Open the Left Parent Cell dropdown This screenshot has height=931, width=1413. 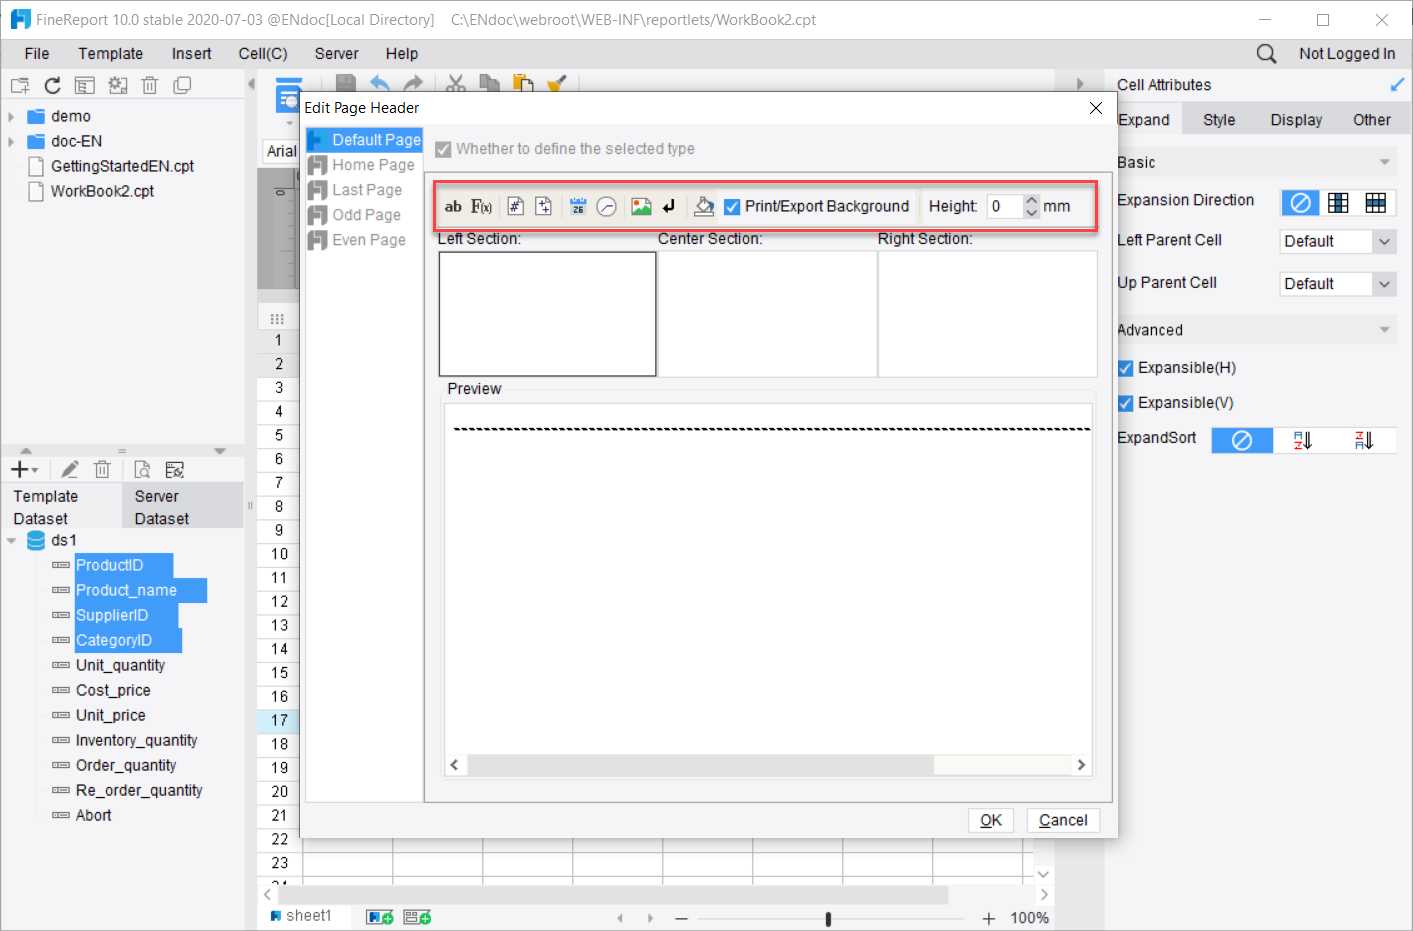(x=1385, y=241)
